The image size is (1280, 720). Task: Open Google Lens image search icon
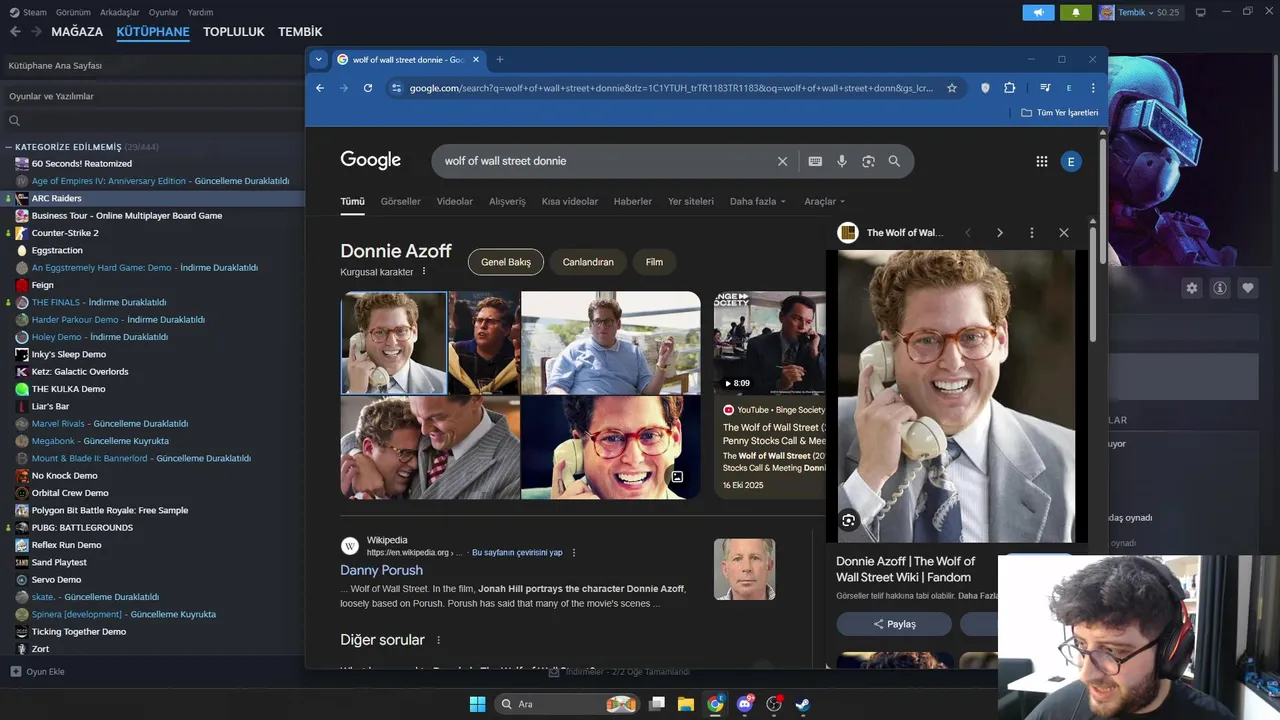868,161
